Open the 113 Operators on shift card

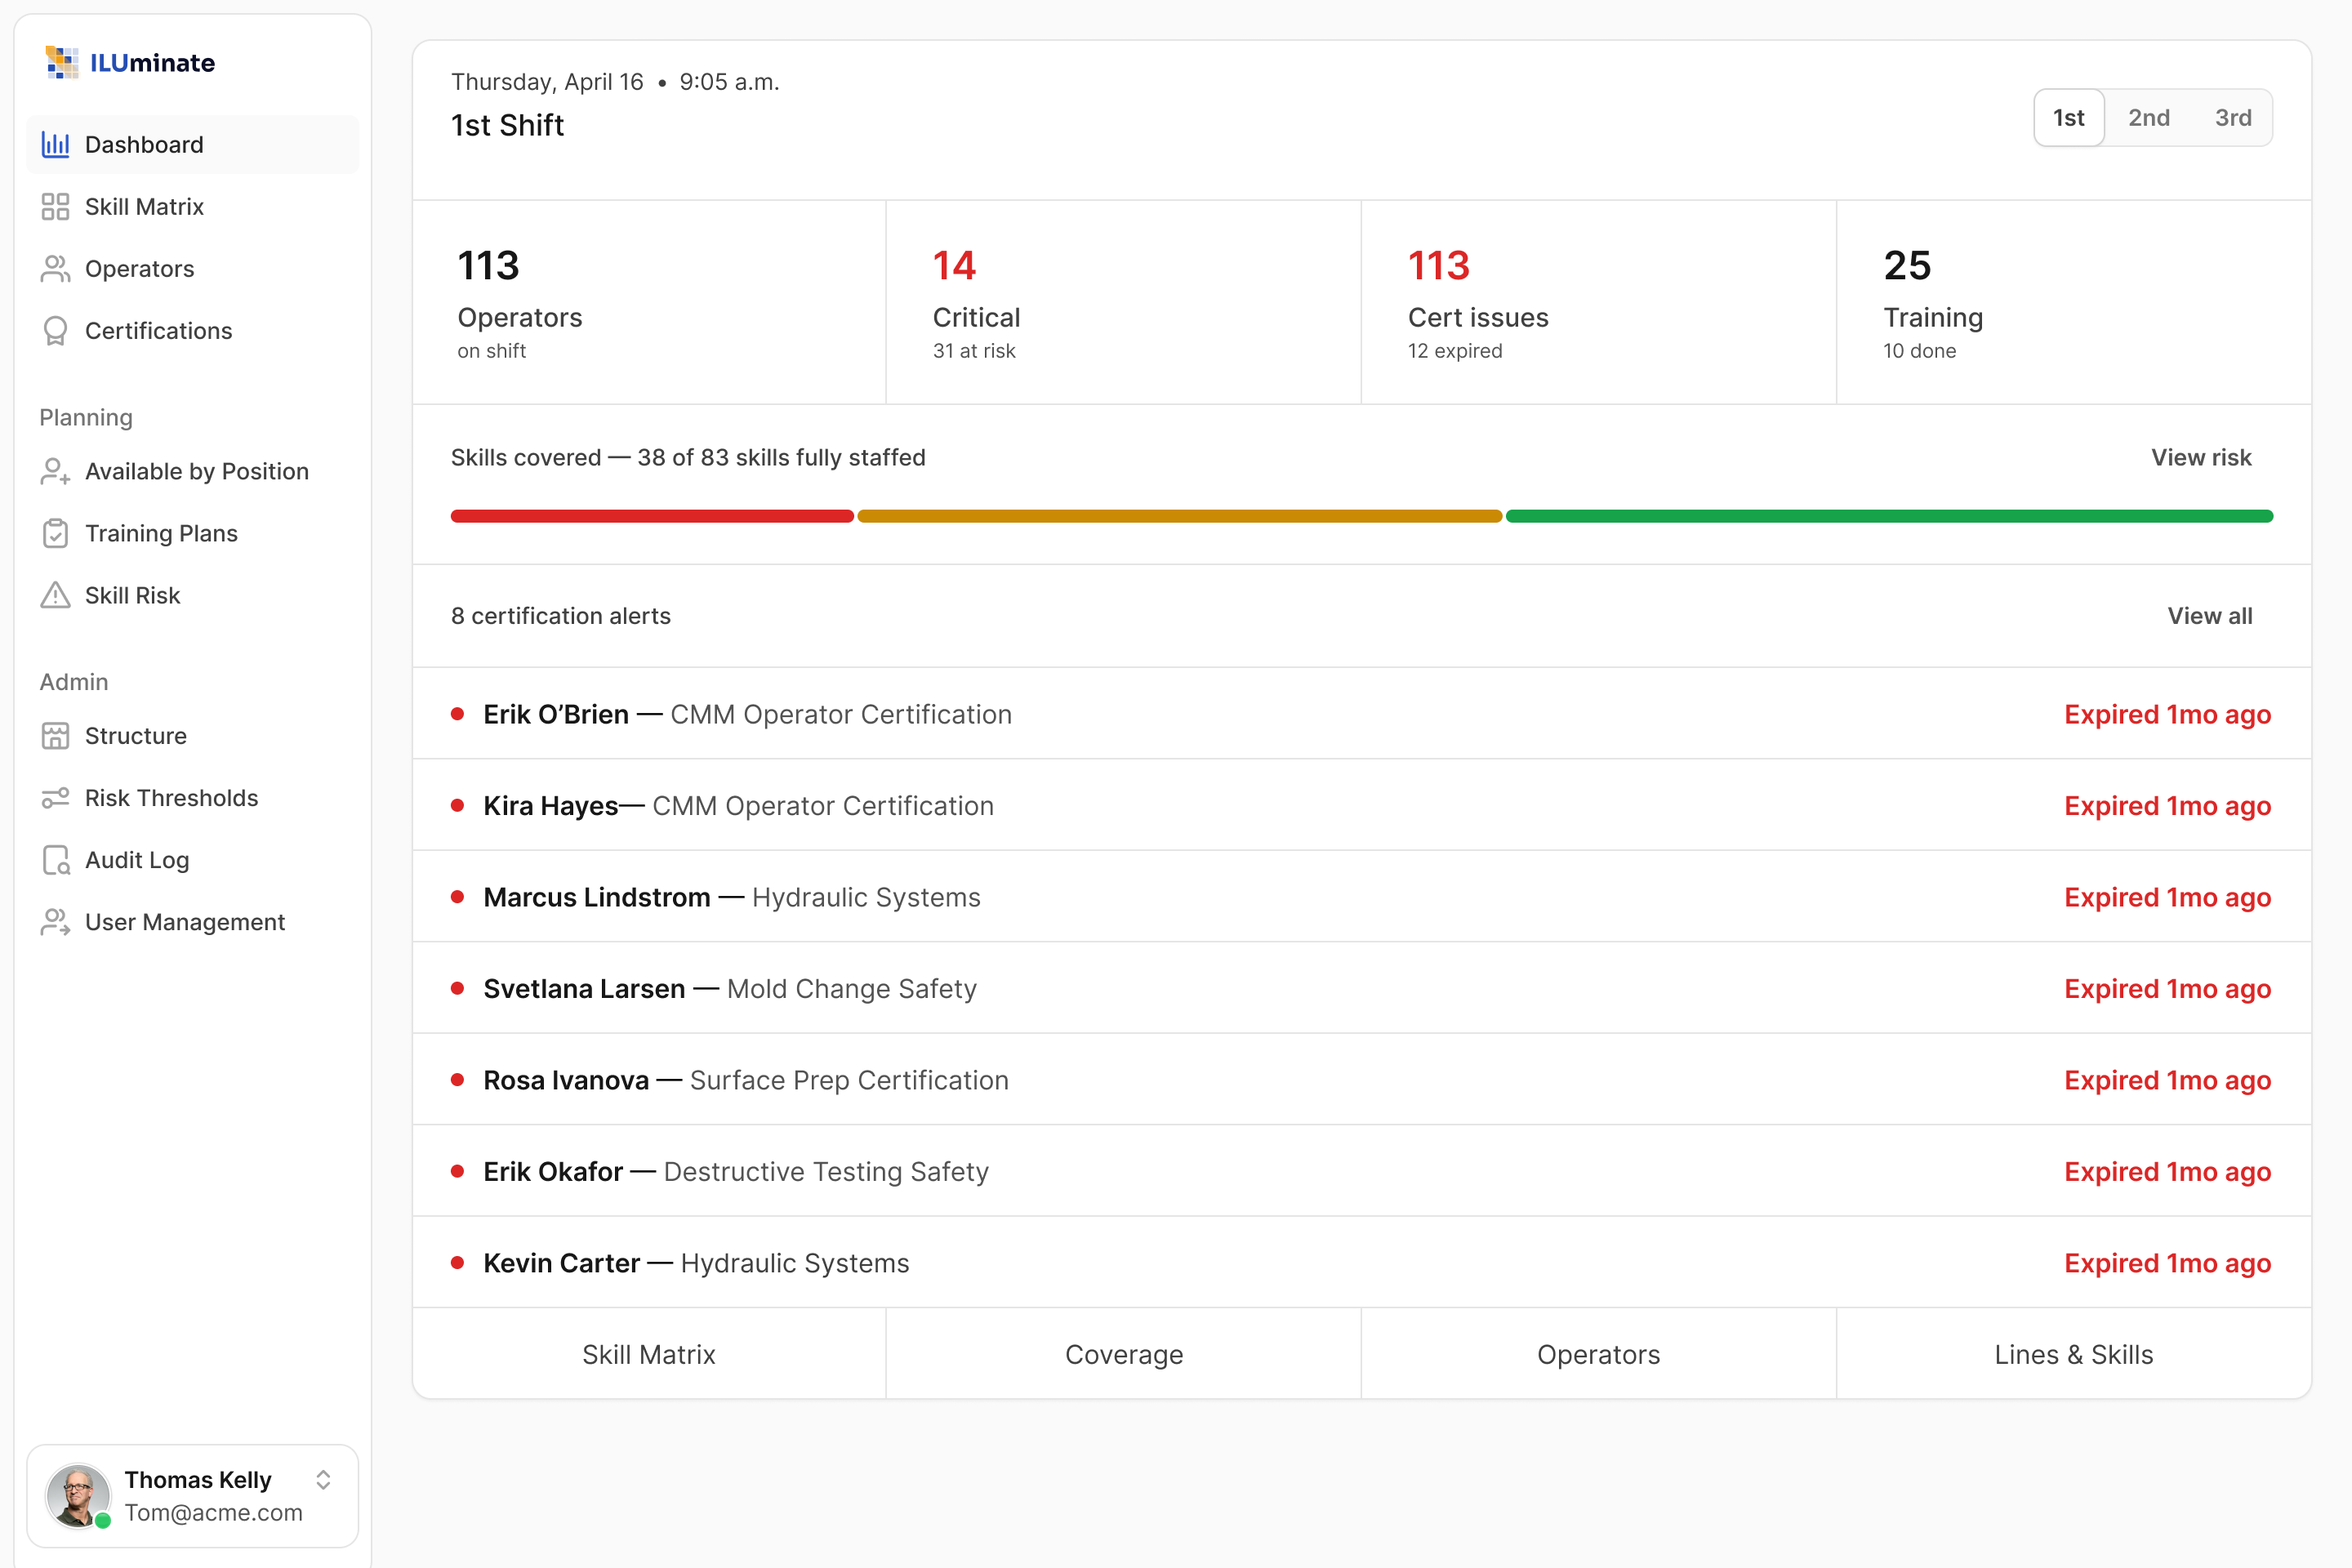pyautogui.click(x=649, y=302)
